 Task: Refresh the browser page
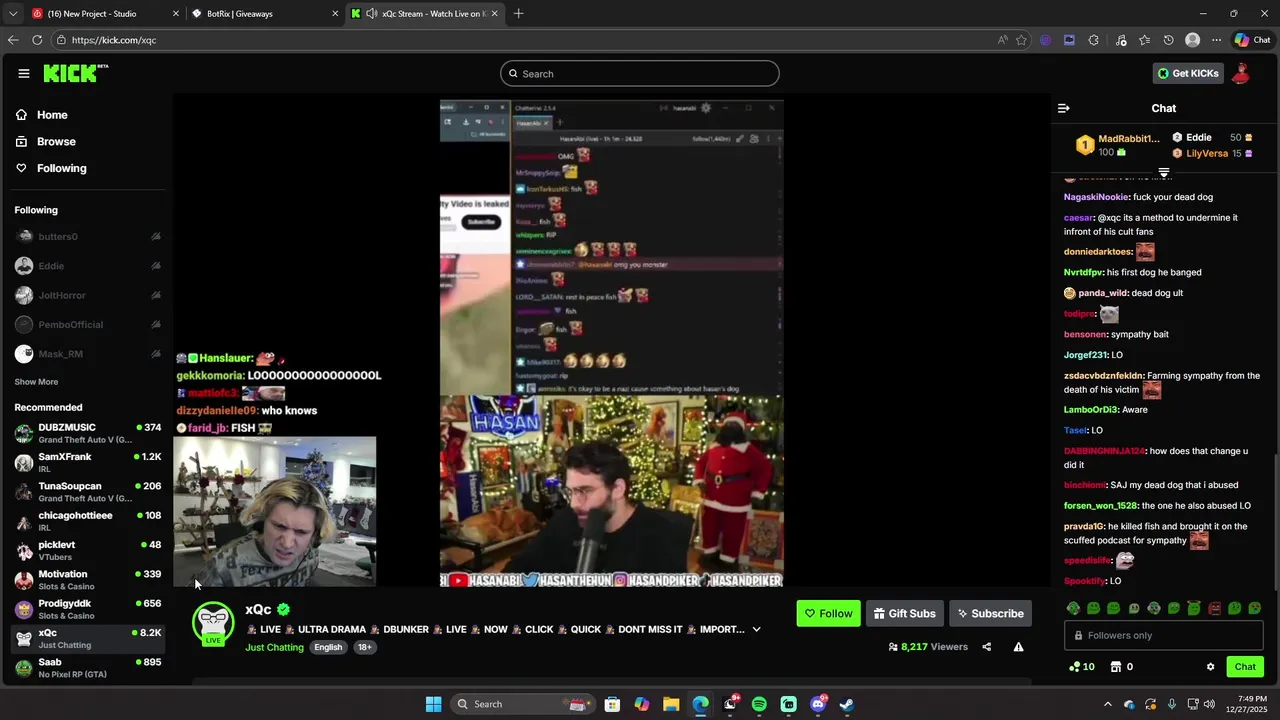pyautogui.click(x=37, y=40)
